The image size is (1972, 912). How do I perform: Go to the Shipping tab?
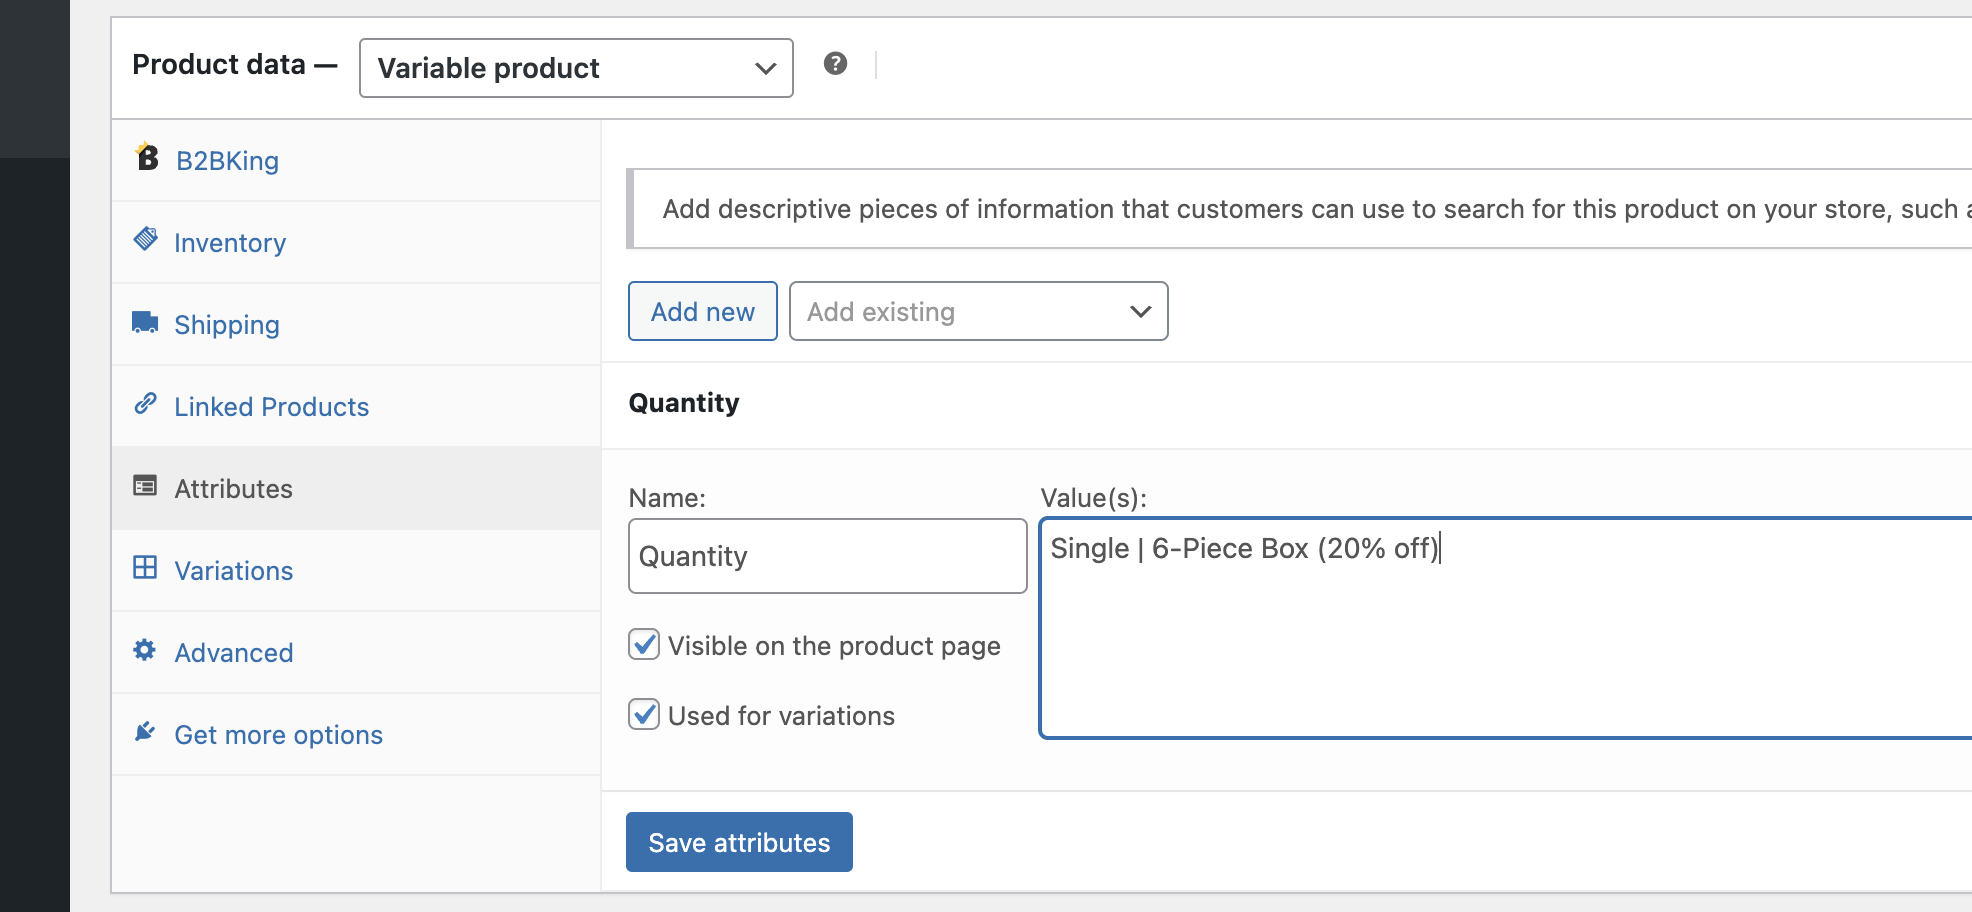pyautogui.click(x=356, y=325)
